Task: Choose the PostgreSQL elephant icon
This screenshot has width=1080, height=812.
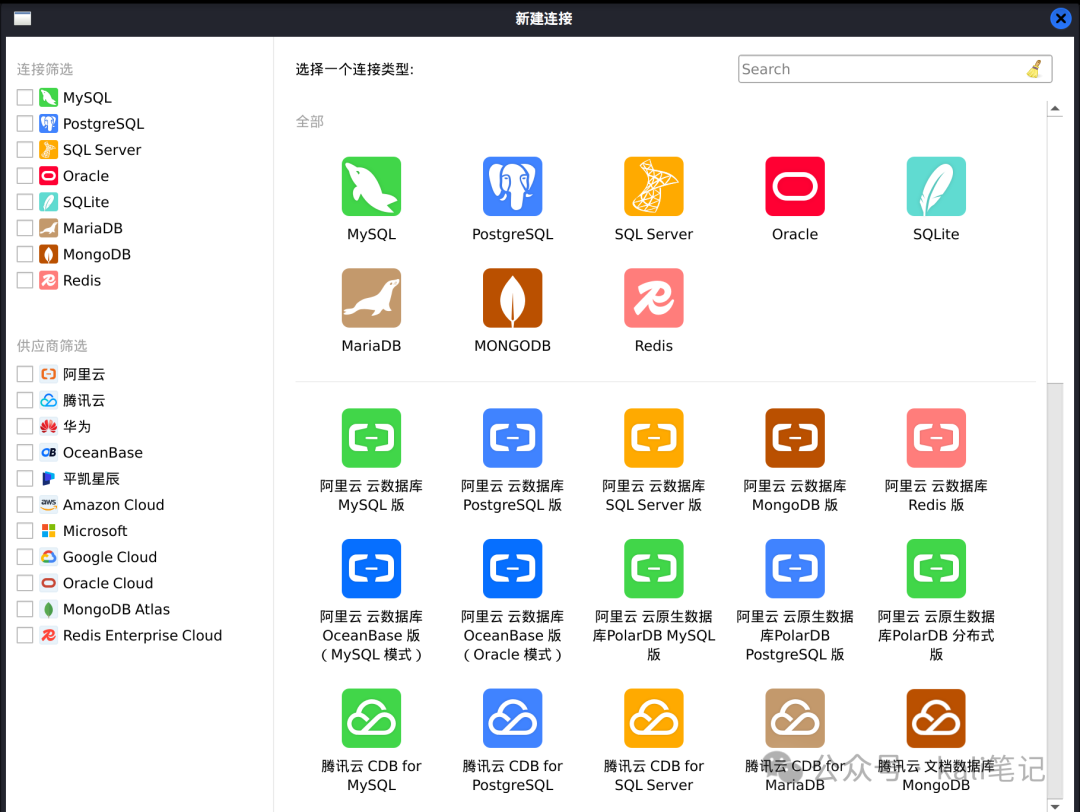Action: [x=512, y=187]
